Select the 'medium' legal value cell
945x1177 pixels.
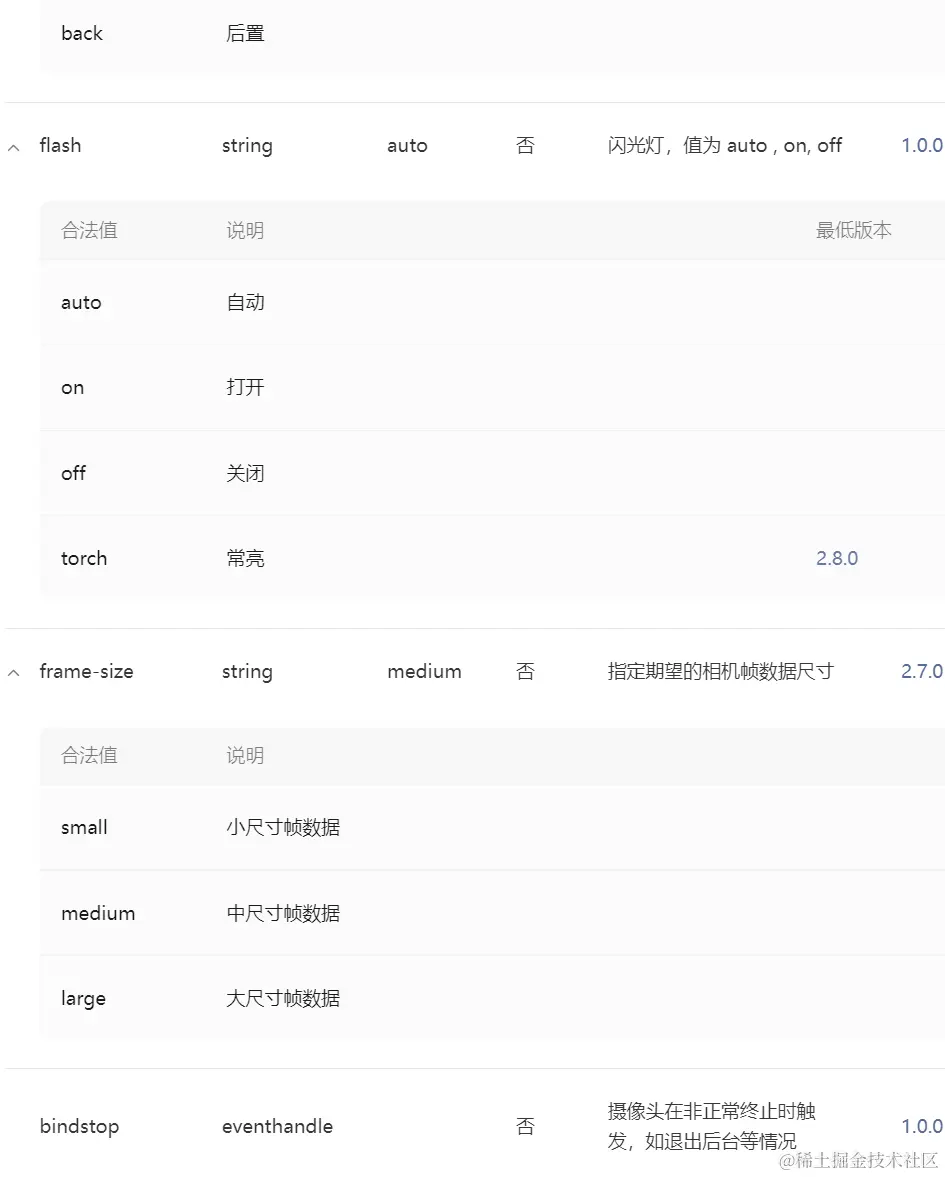[x=98, y=914]
